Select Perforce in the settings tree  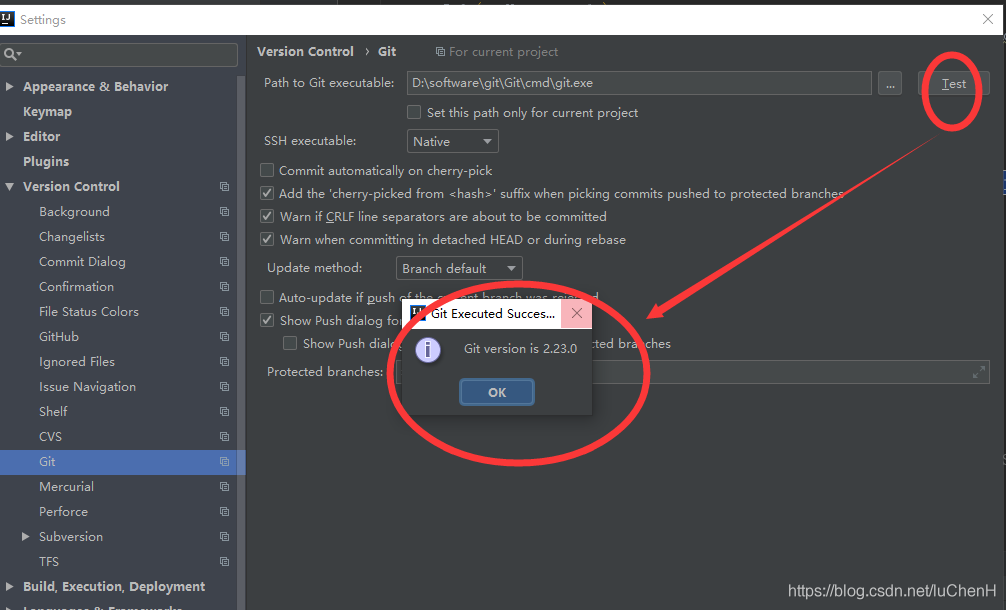[64, 512]
